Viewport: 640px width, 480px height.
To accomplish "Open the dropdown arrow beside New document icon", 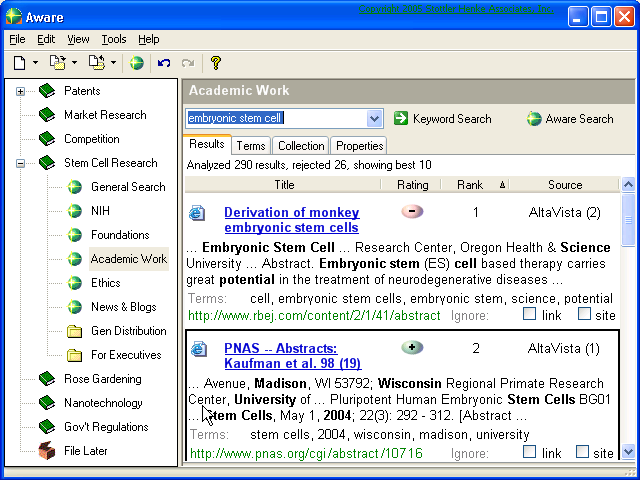I will 35,63.
